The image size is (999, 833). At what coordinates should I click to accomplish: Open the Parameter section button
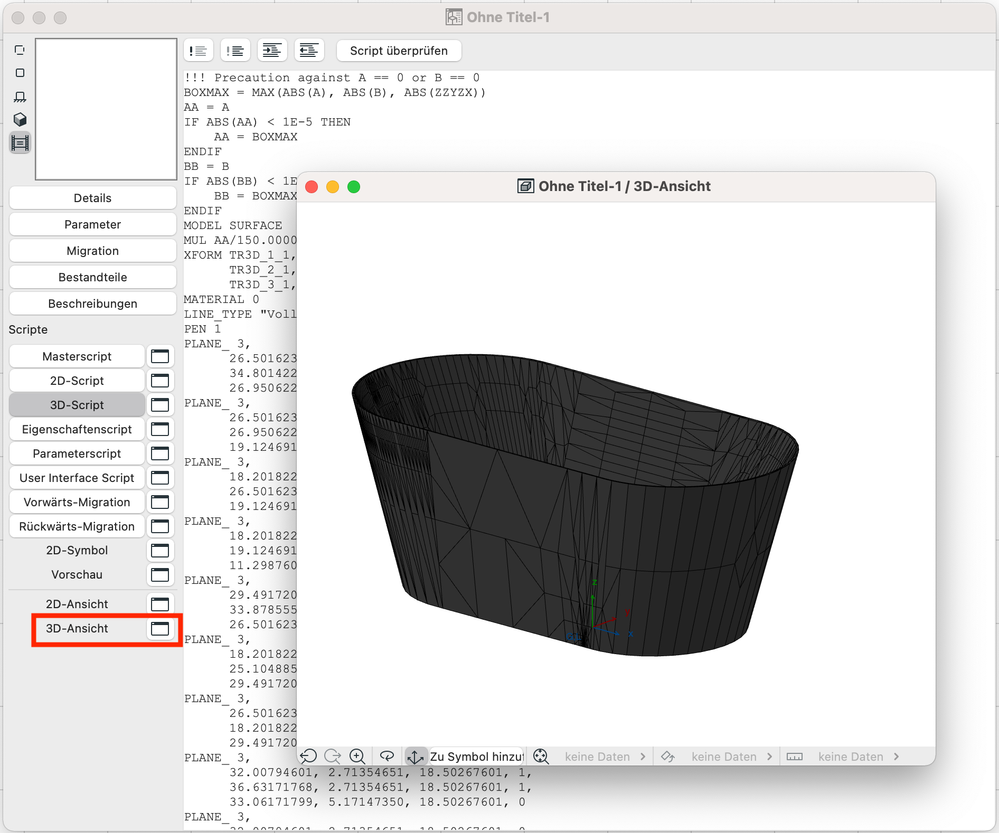[x=93, y=225]
